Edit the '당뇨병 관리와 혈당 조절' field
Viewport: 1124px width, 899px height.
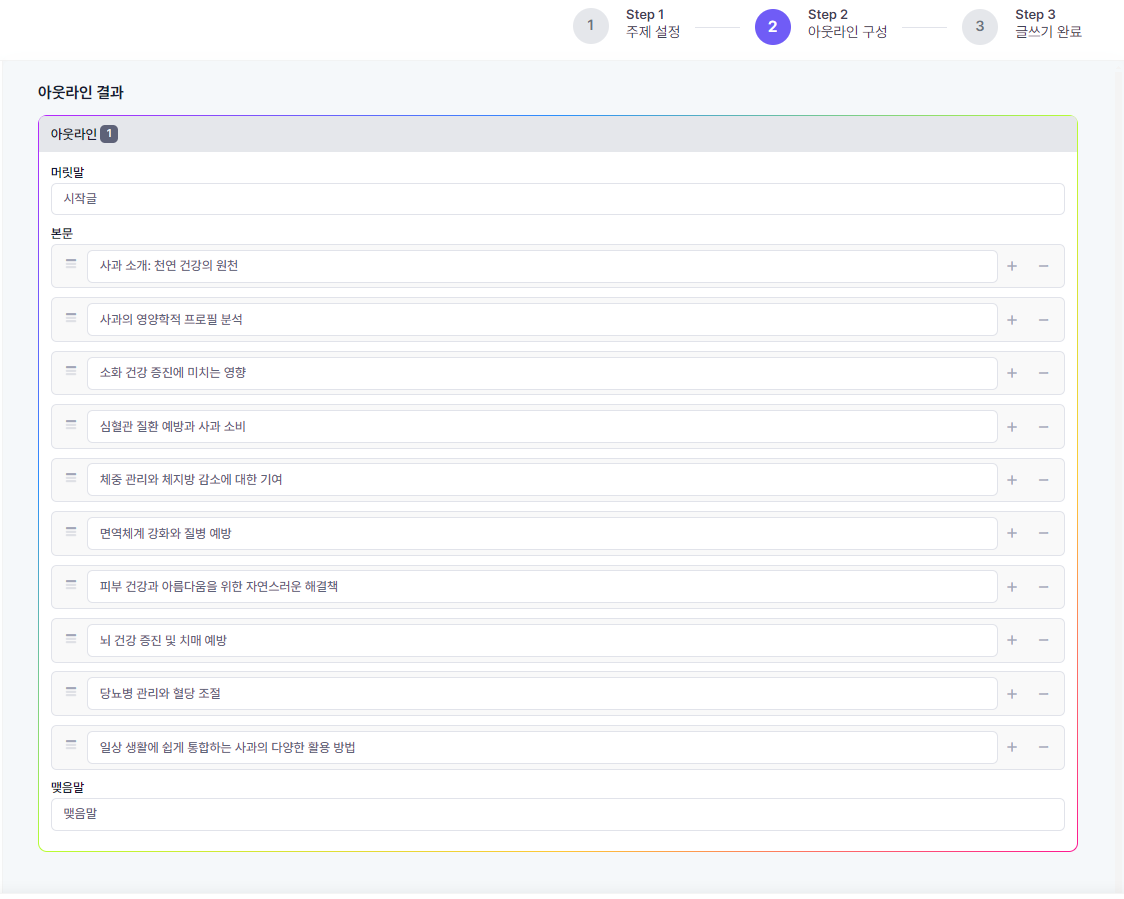[542, 694]
